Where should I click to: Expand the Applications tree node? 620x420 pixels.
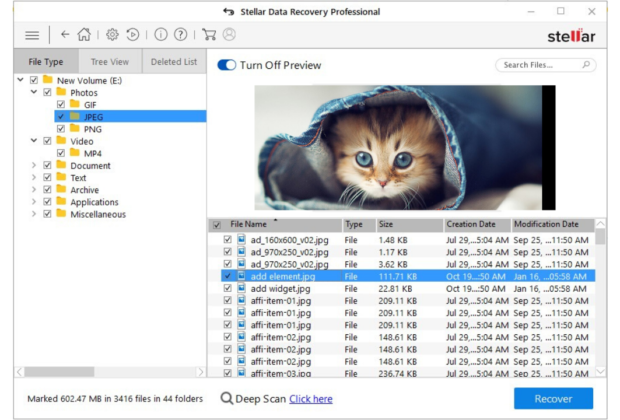coord(34,202)
